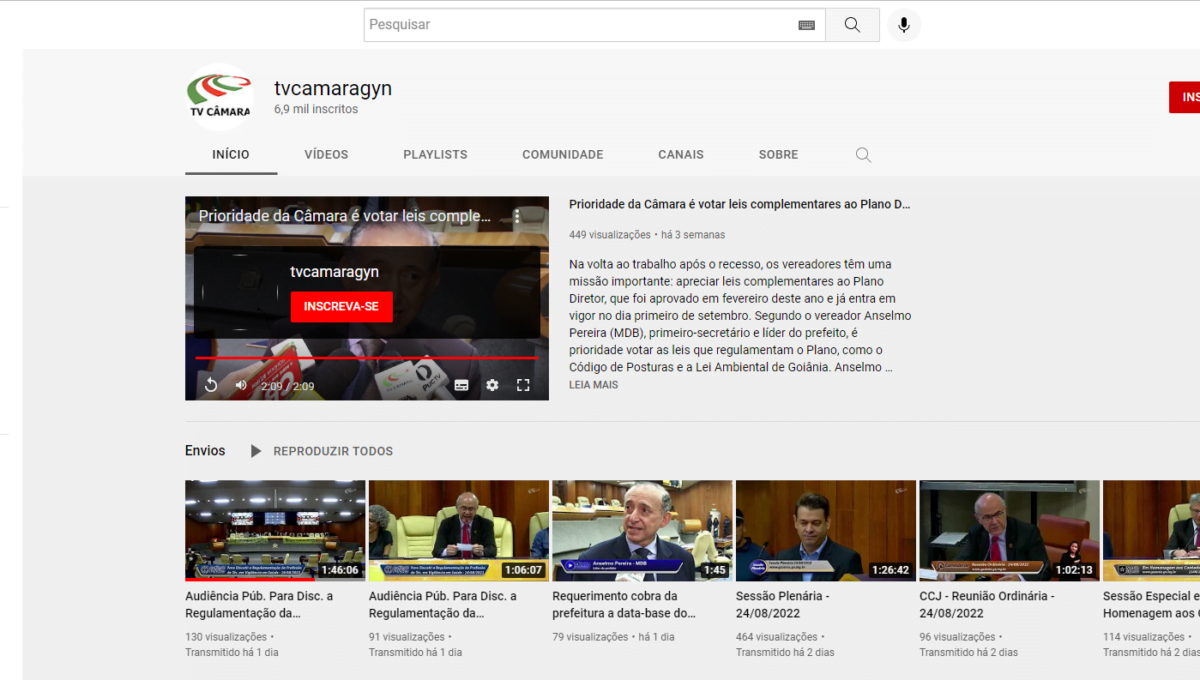
Task: Open the 1:45 Requerimento video thumbnail
Action: point(643,530)
